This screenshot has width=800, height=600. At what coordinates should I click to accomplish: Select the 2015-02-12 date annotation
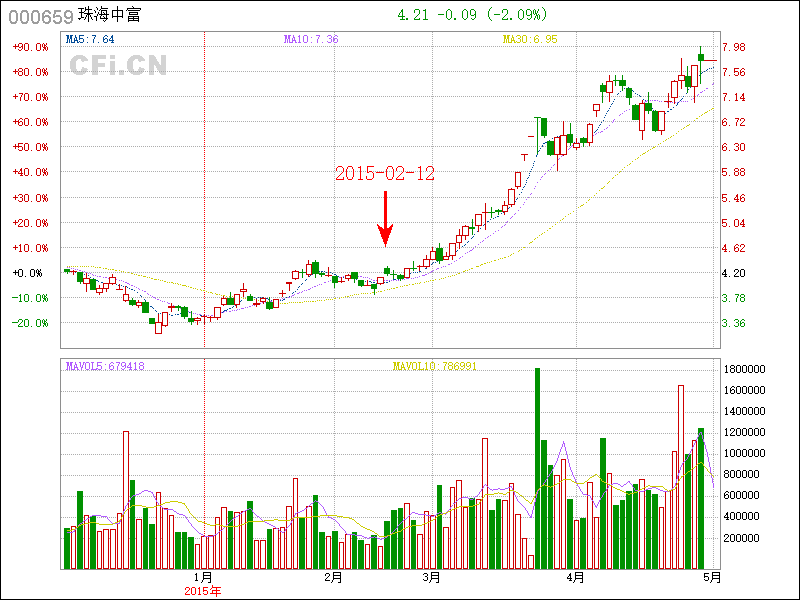tap(385, 174)
